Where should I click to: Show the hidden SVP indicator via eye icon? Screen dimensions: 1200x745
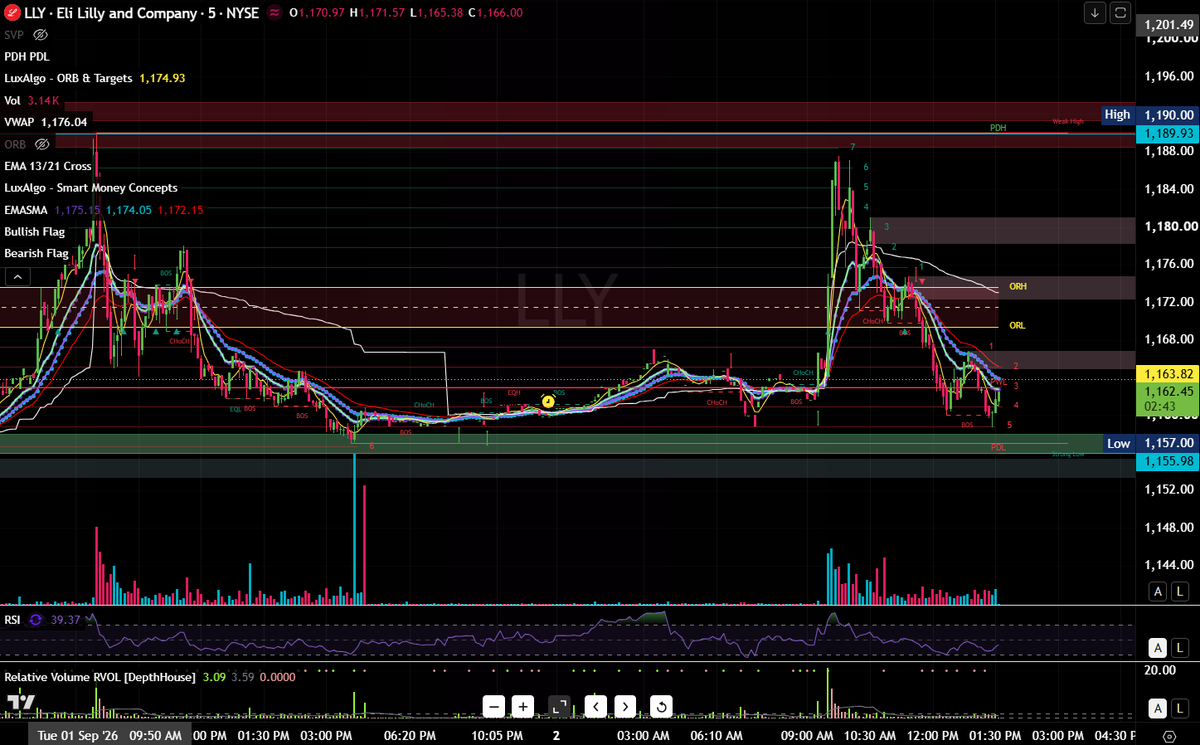[41, 35]
